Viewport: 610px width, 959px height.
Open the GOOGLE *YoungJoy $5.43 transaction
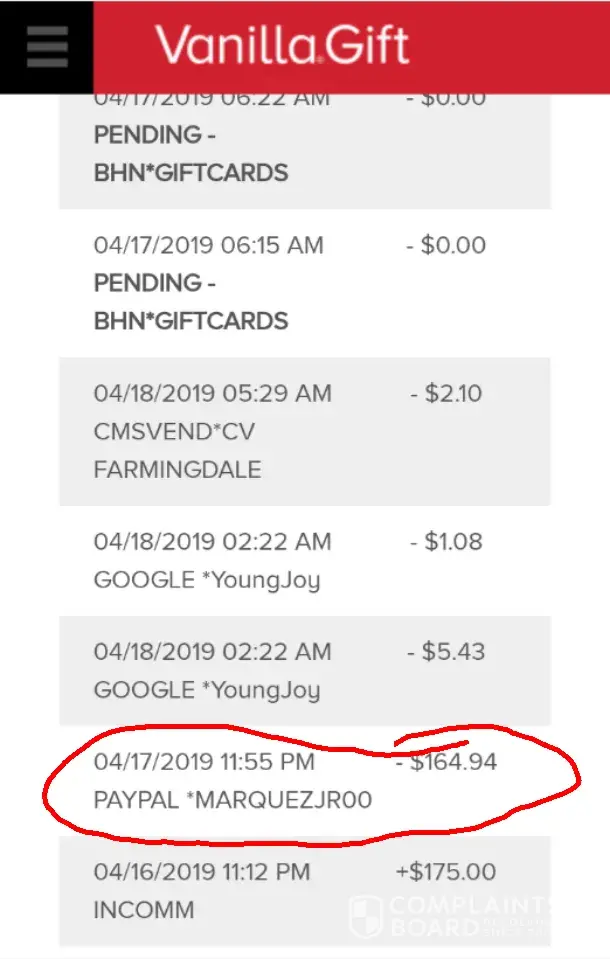(x=207, y=690)
